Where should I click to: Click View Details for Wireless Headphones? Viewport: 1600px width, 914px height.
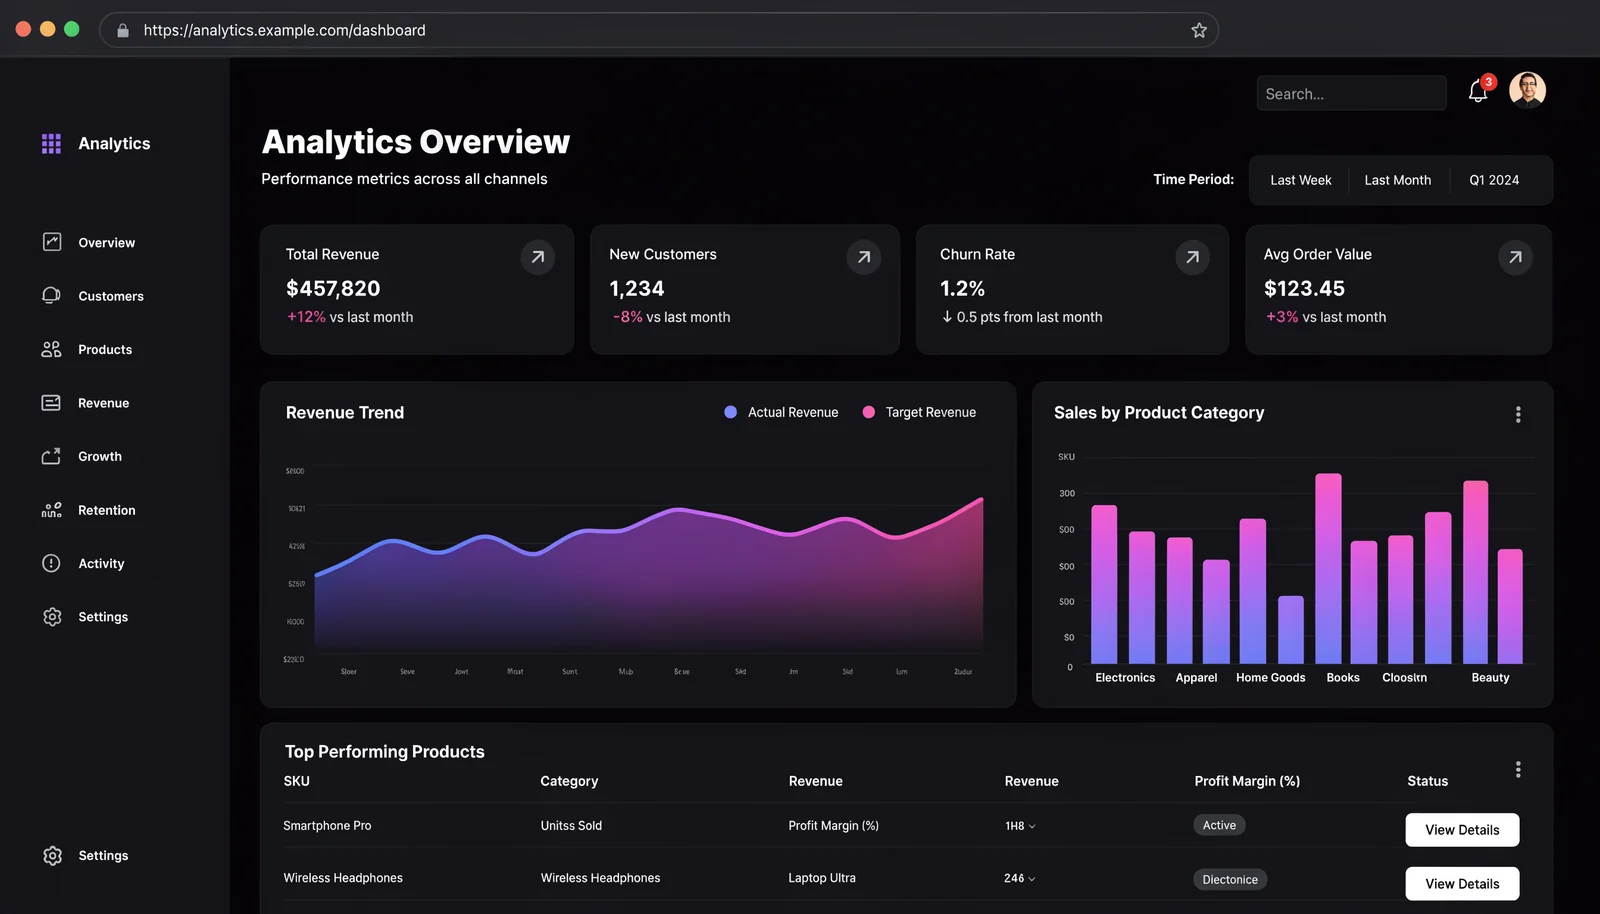[x=1462, y=884]
